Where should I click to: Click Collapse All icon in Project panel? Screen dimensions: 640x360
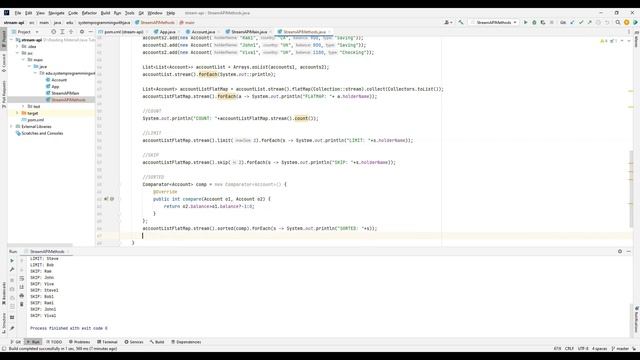coord(71,31)
